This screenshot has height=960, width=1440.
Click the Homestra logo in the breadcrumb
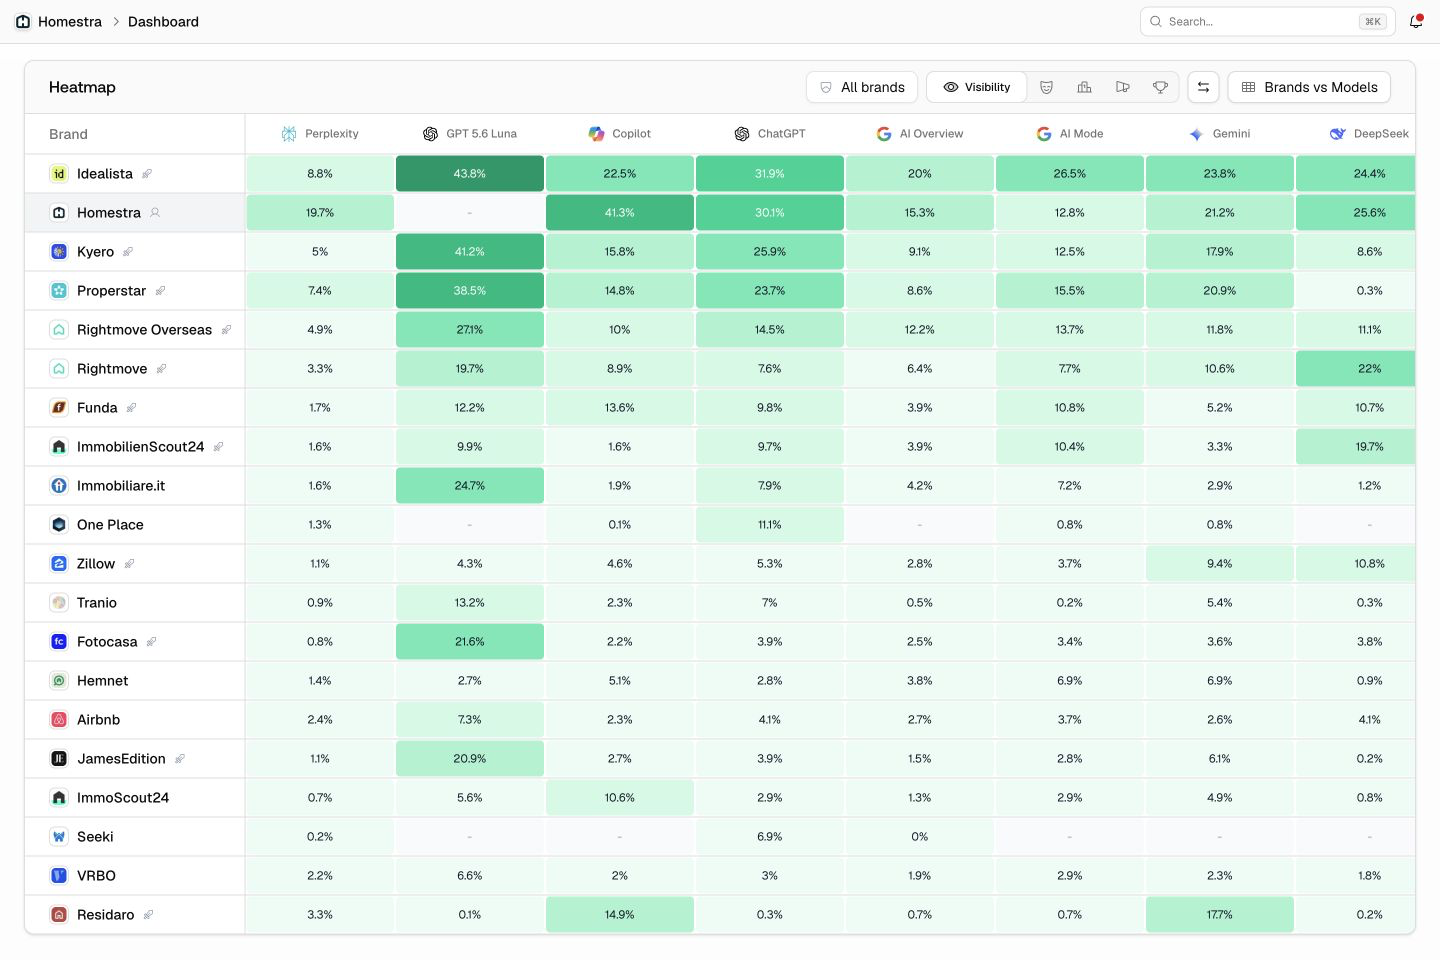click(23, 21)
